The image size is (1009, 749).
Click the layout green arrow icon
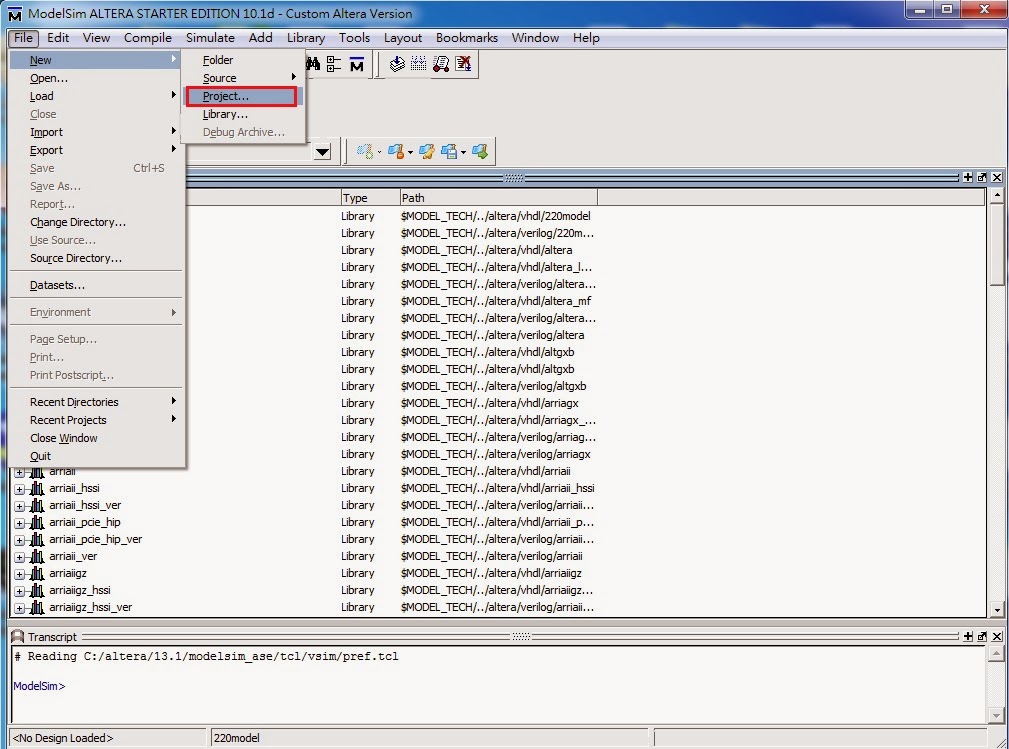[480, 151]
